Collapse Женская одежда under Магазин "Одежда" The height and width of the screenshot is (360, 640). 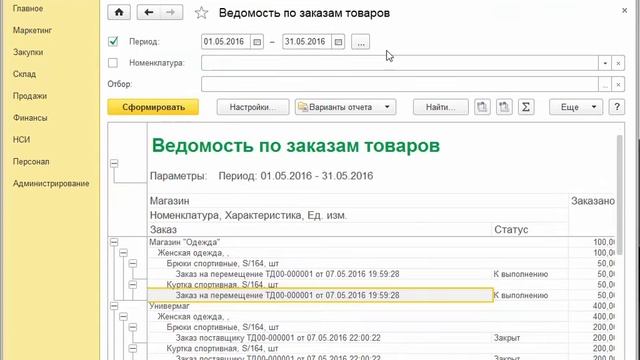tap(123, 253)
